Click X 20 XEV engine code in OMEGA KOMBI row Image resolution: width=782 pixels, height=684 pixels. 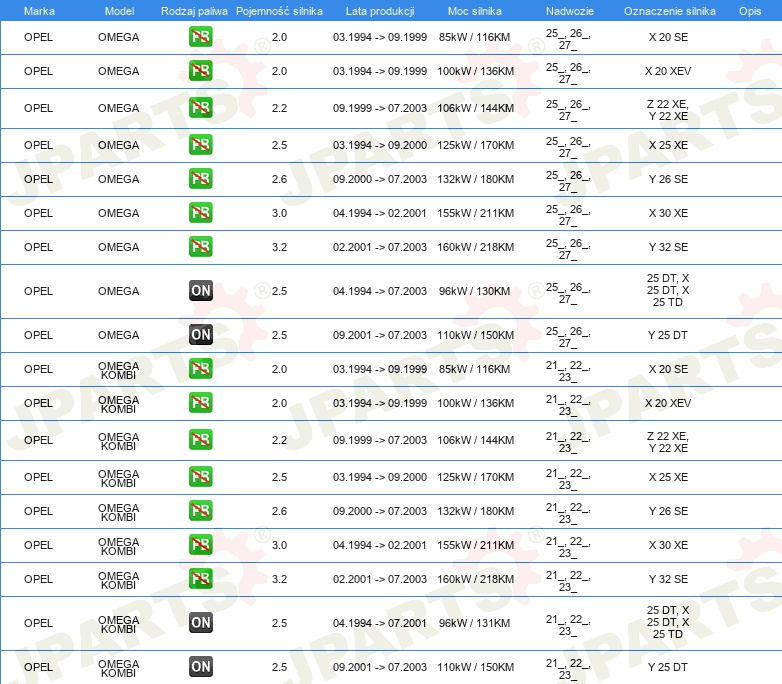pos(668,403)
